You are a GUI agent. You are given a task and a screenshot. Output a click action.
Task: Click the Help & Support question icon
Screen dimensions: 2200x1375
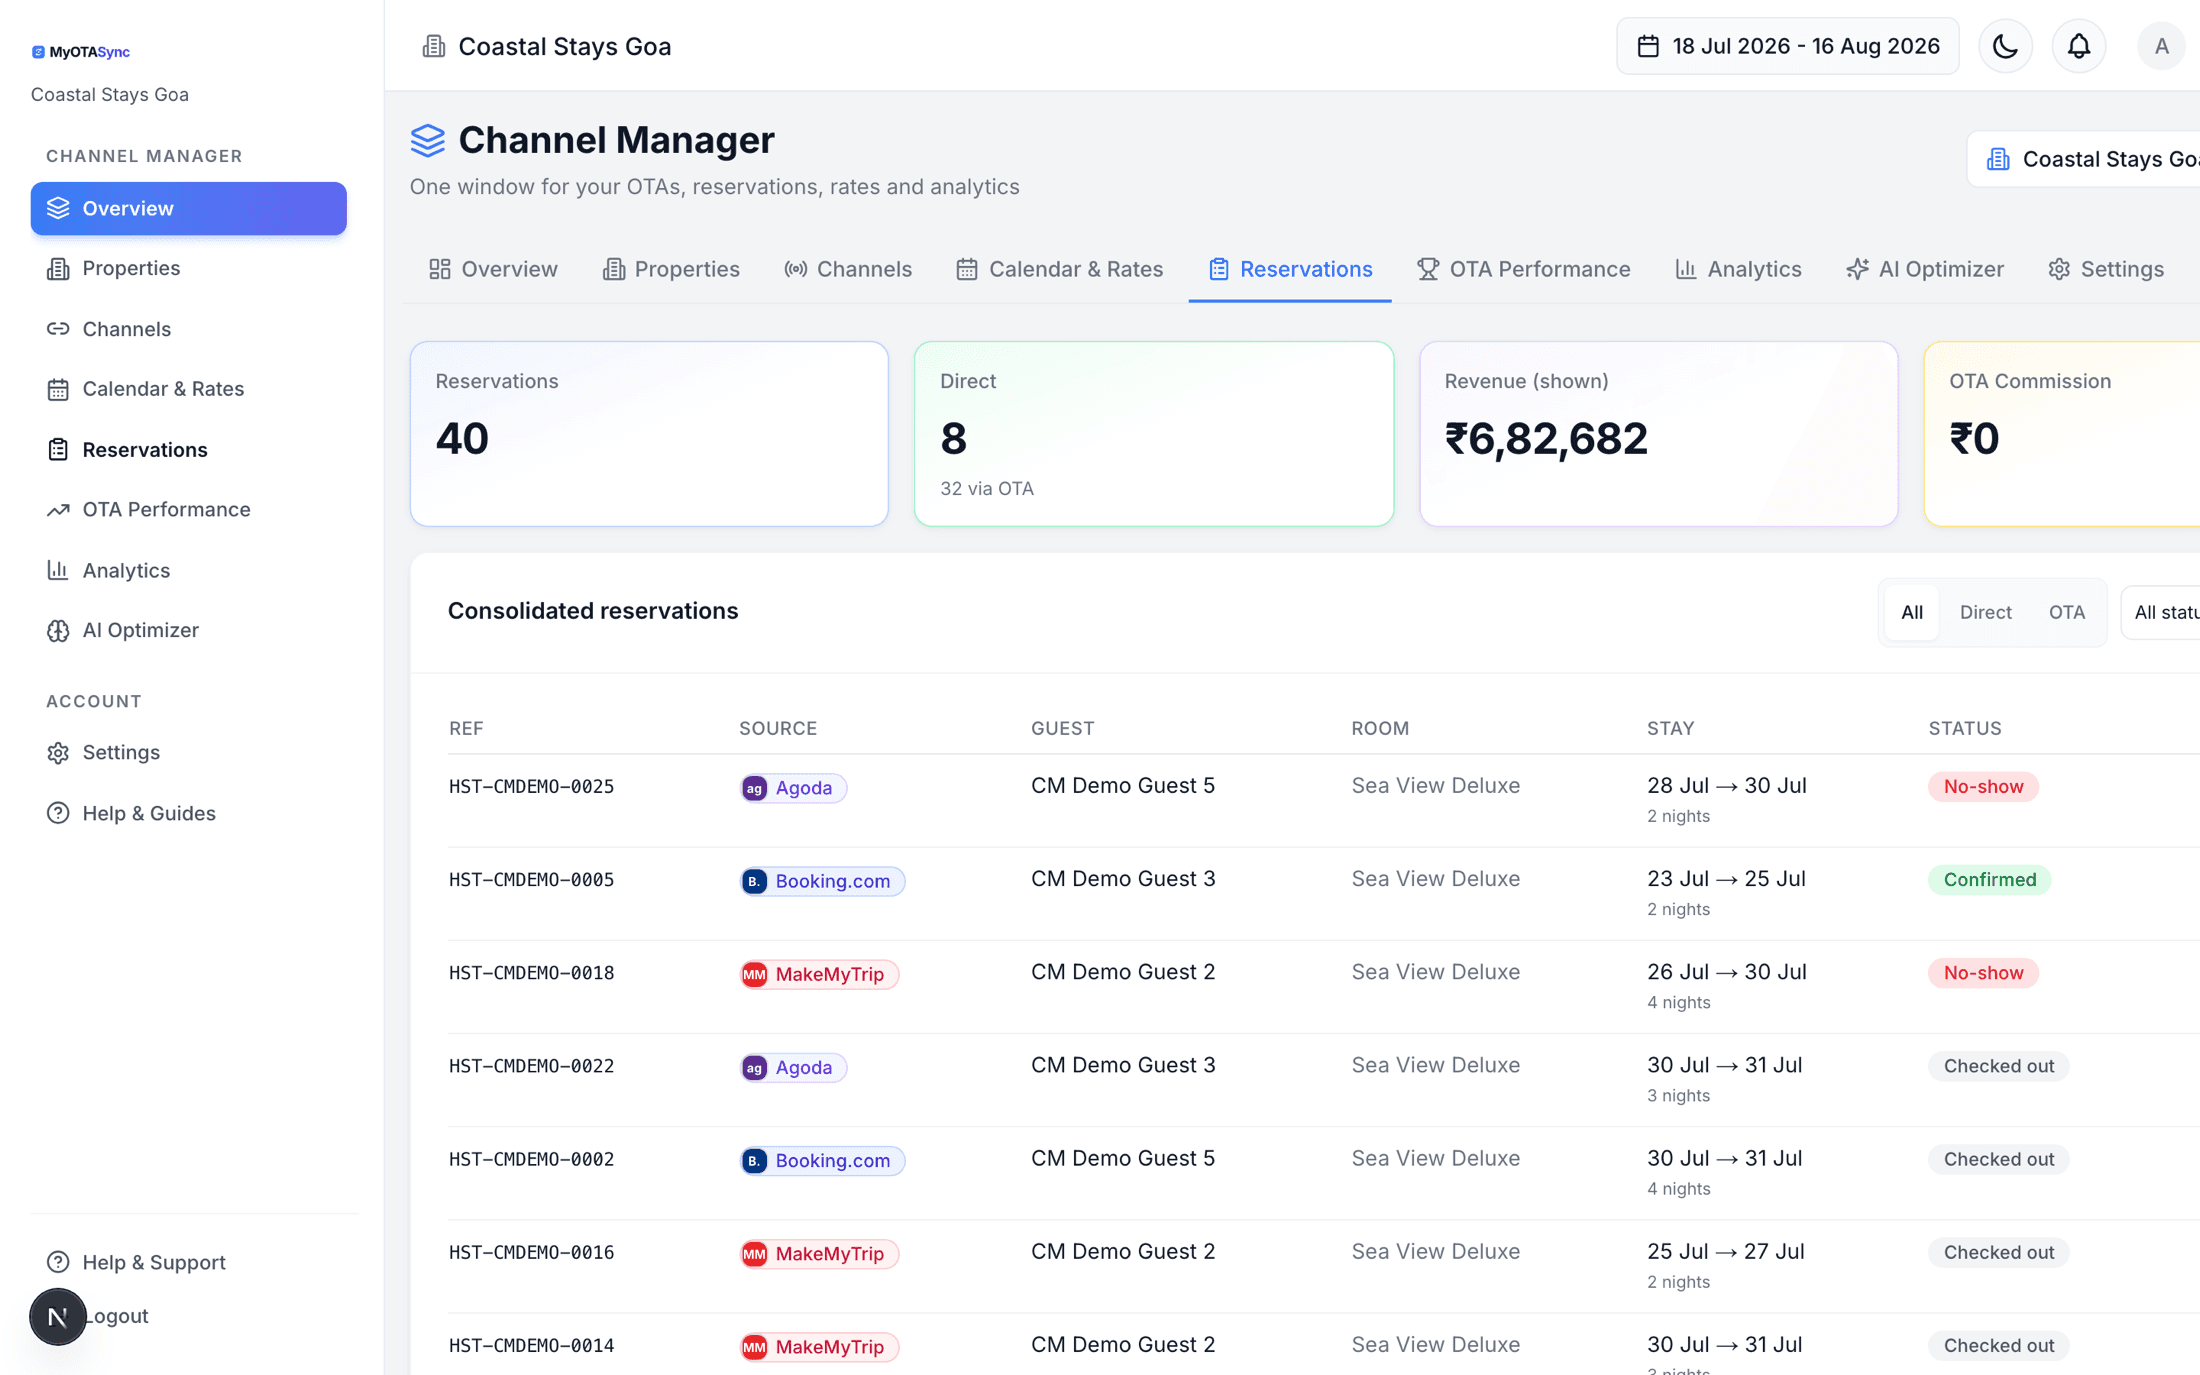coord(58,1262)
